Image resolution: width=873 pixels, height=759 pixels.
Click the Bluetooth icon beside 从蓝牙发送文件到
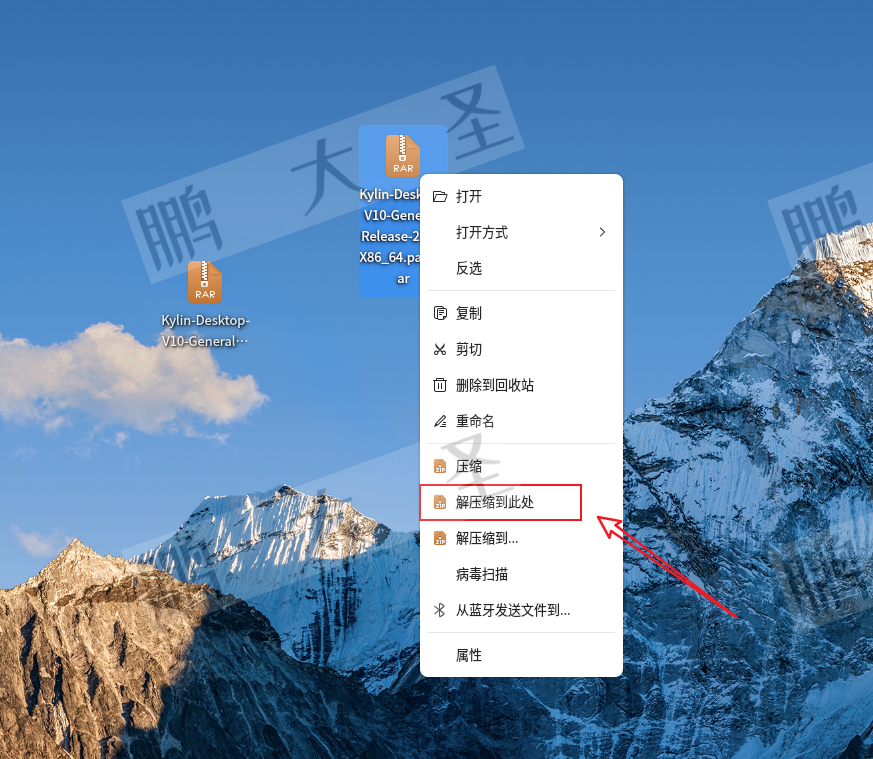[x=440, y=610]
